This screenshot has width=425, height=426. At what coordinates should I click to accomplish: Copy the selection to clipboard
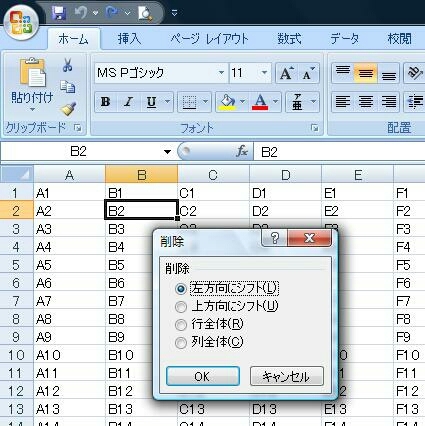click(68, 87)
